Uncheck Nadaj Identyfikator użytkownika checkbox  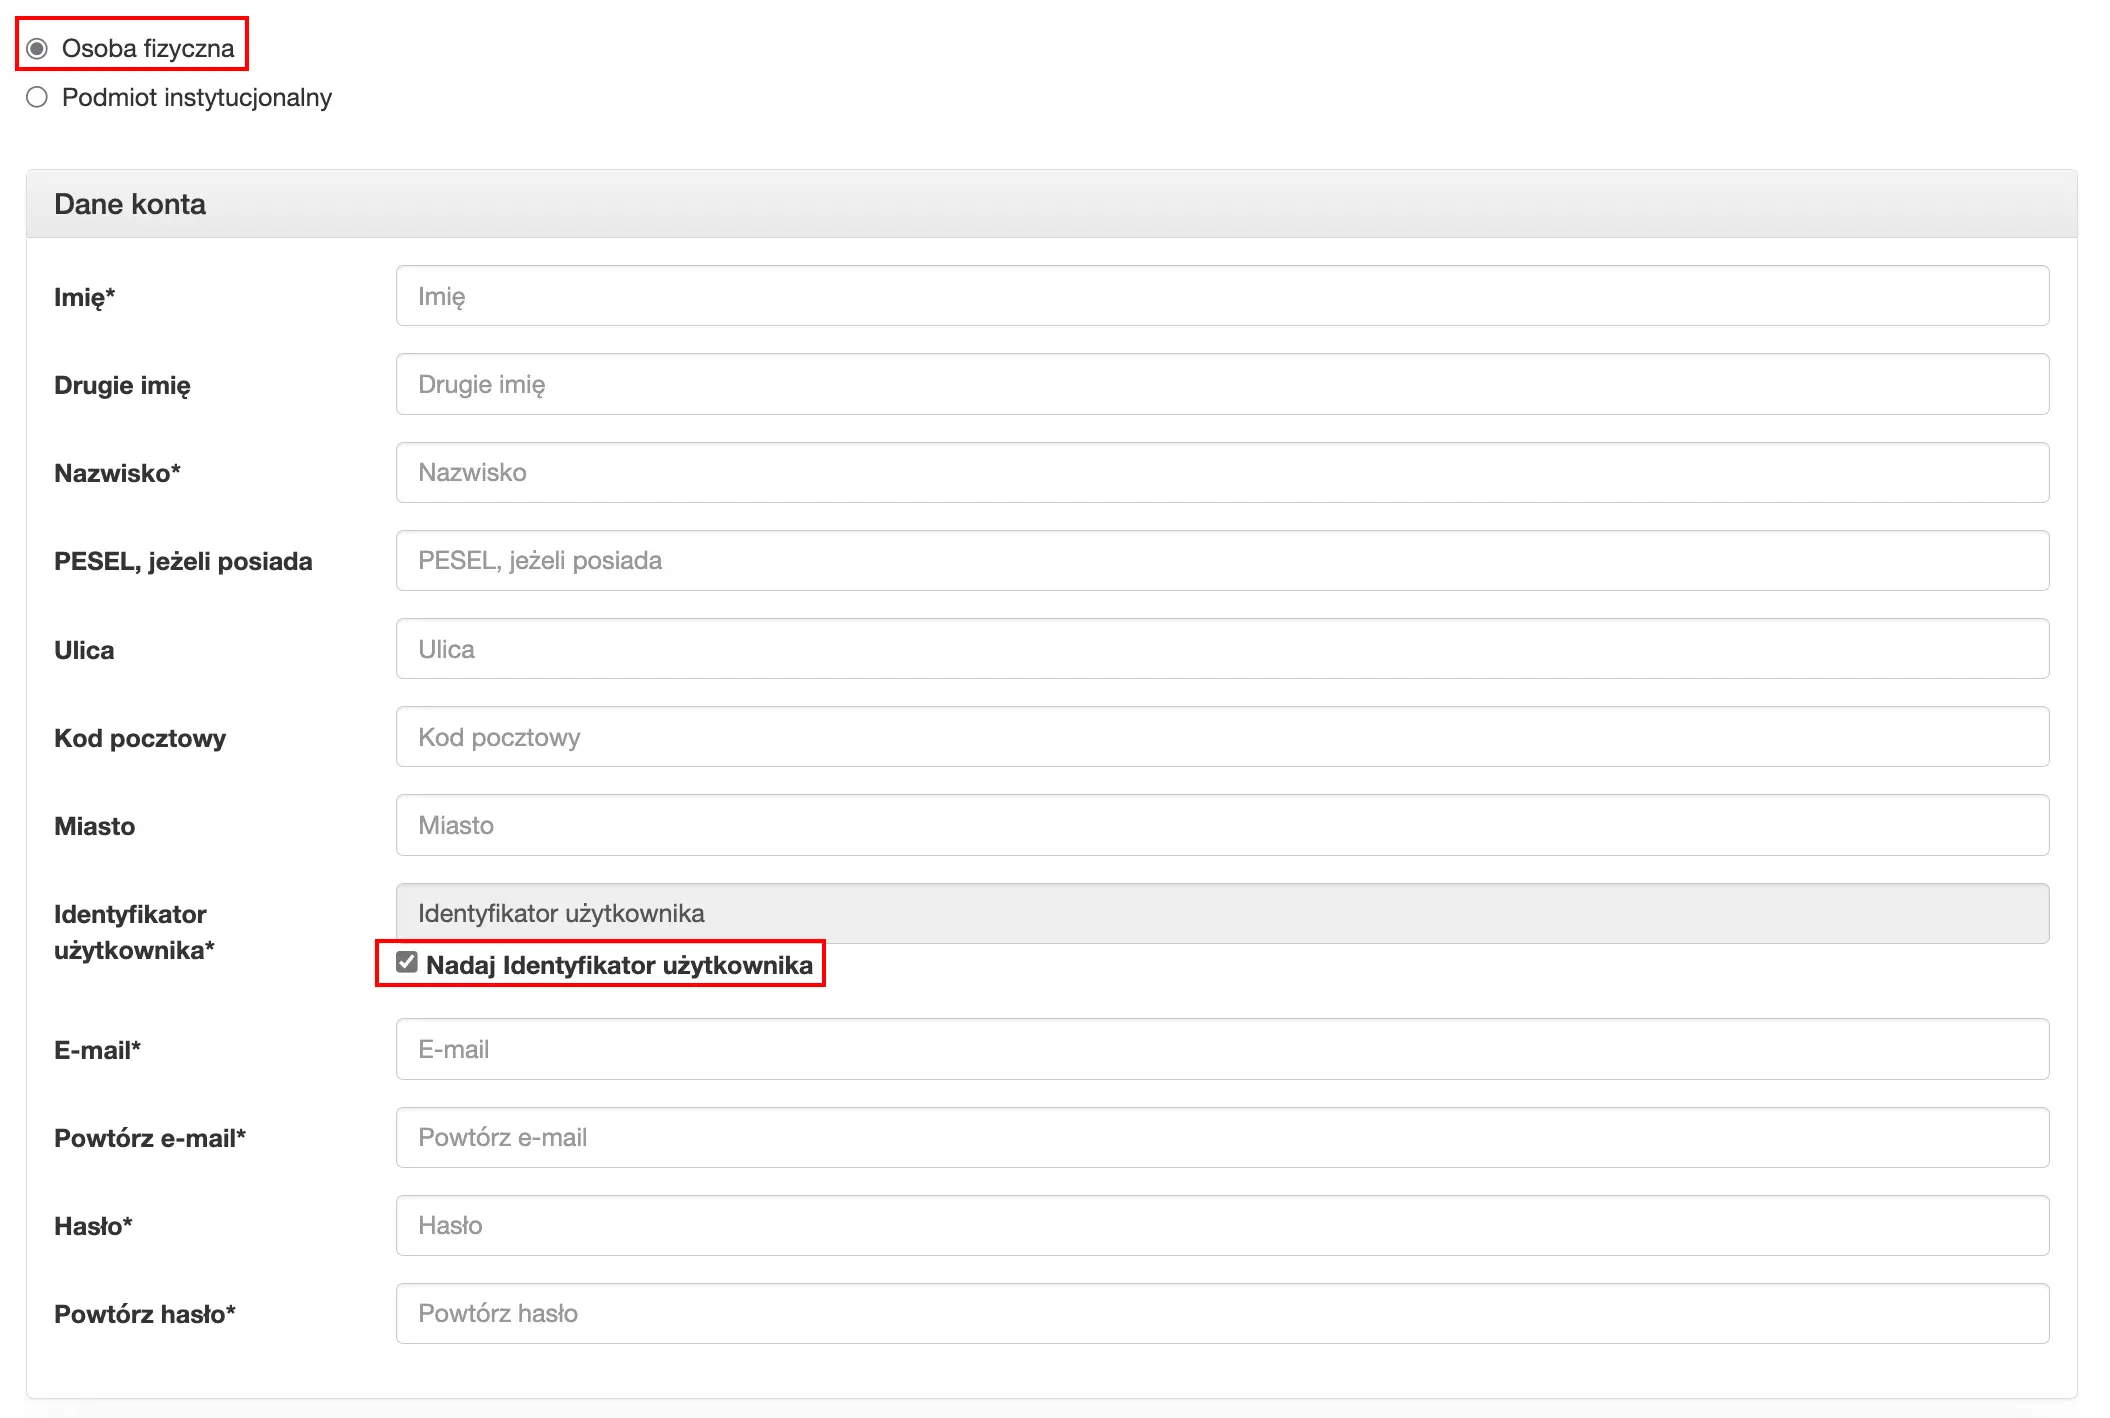pos(406,962)
